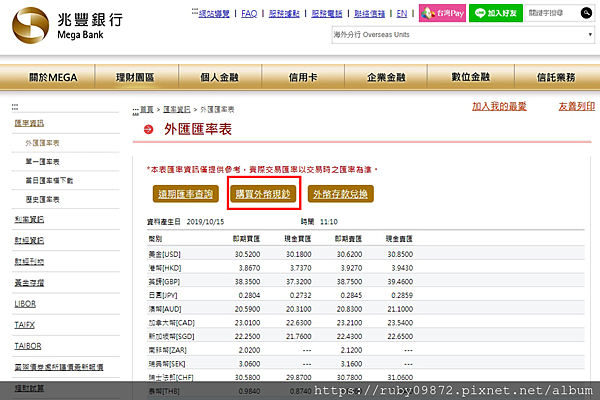This screenshot has width=600, height=400.
Task: Click the 新加坡幣[SGD] currency row label
Action: 171,336
